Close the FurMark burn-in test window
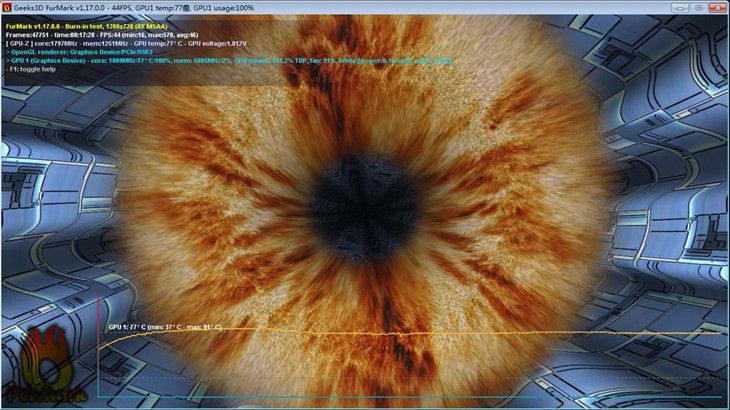 click(717, 8)
